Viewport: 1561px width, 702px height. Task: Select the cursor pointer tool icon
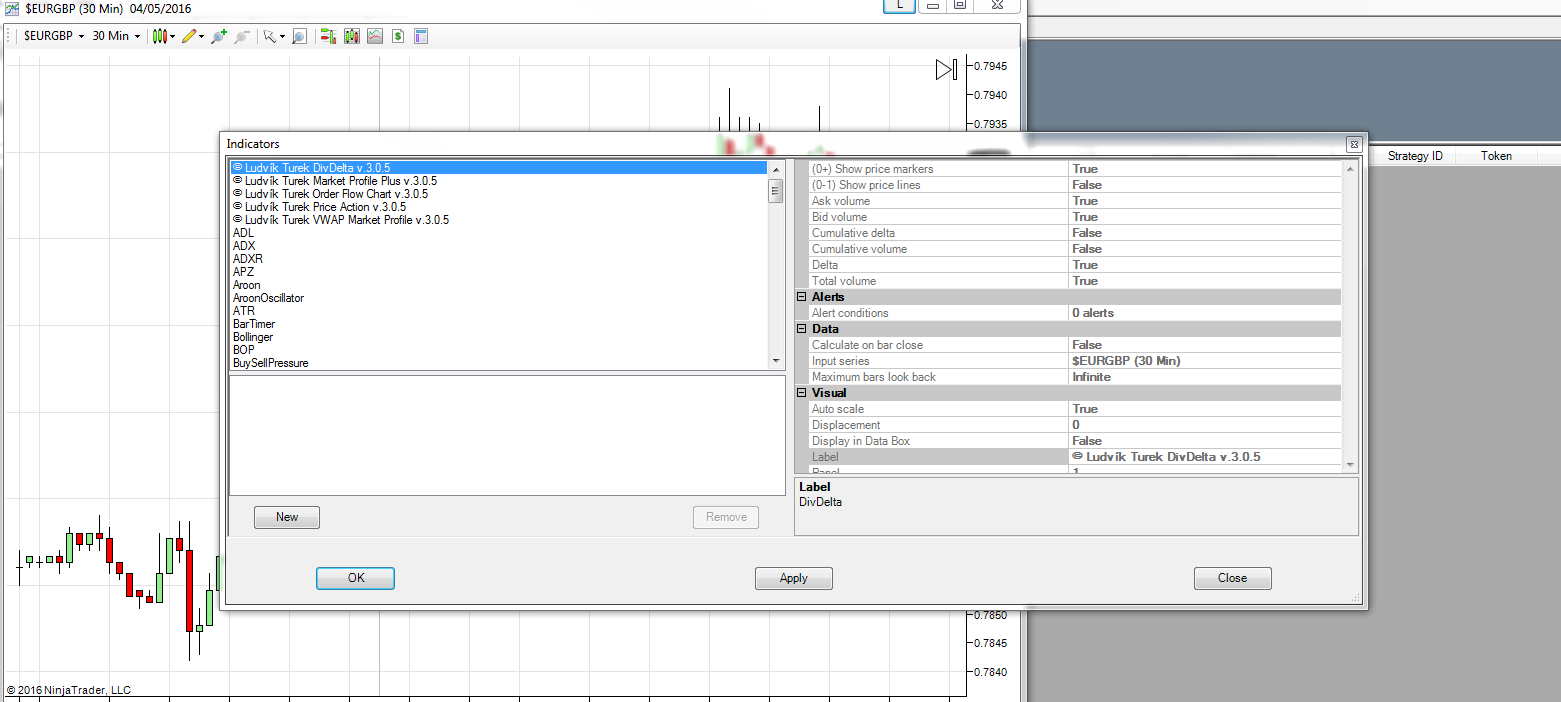[269, 36]
